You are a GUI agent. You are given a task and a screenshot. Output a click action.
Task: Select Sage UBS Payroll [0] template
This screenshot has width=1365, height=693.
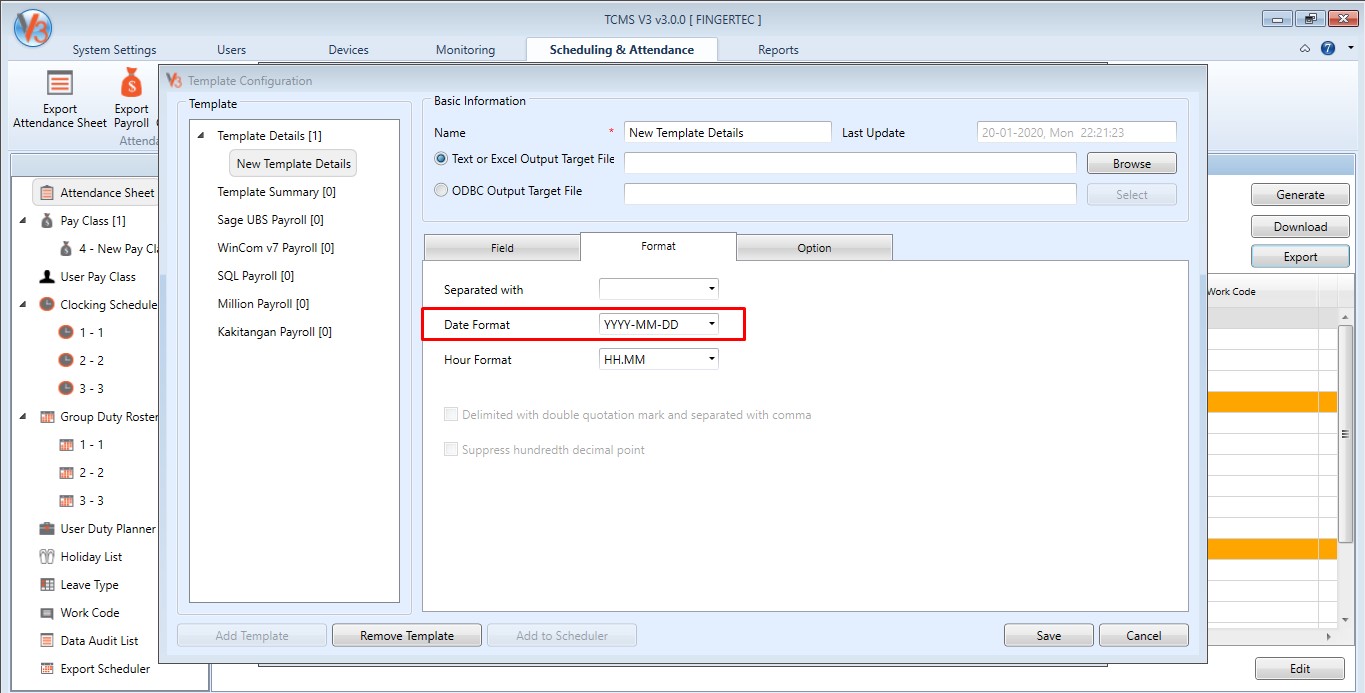270,220
